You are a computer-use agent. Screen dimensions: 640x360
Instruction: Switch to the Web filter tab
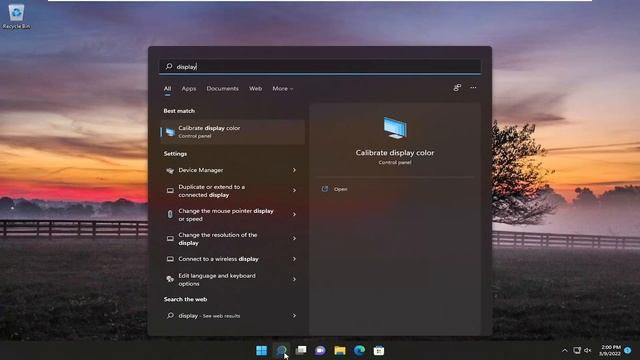[x=256, y=89]
